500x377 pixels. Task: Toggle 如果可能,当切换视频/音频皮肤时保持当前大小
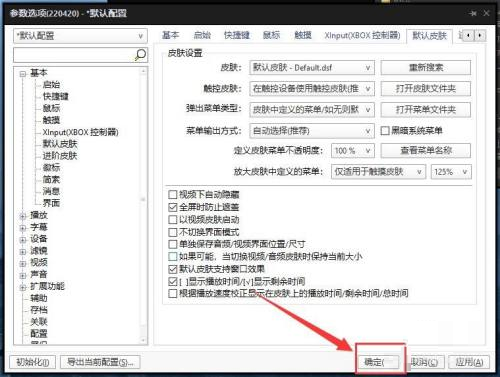(173, 257)
